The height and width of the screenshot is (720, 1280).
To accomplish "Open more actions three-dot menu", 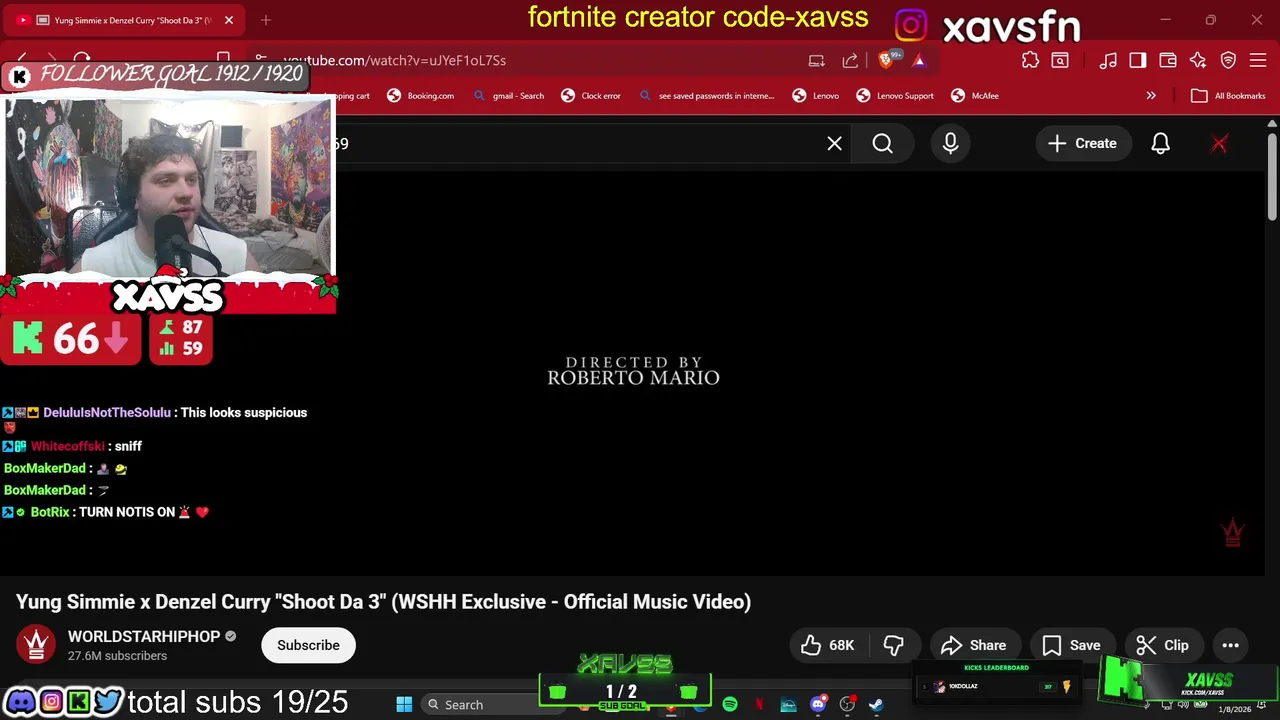I will (1230, 645).
